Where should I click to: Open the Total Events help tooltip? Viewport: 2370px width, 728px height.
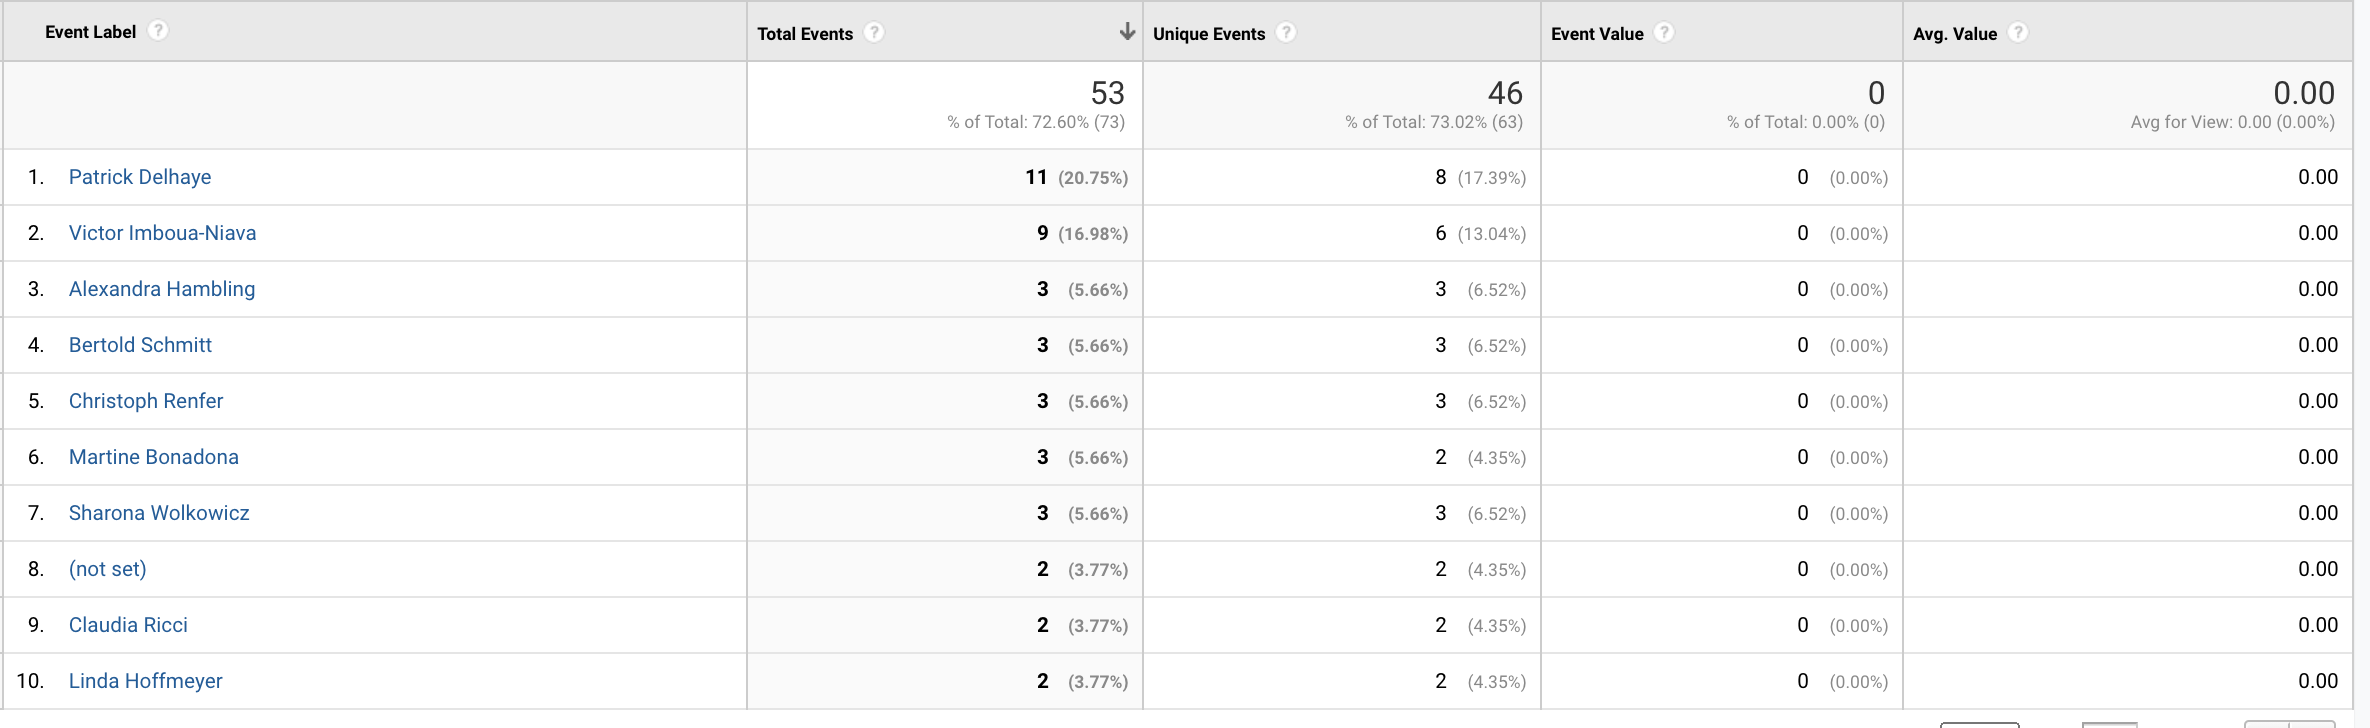[873, 32]
